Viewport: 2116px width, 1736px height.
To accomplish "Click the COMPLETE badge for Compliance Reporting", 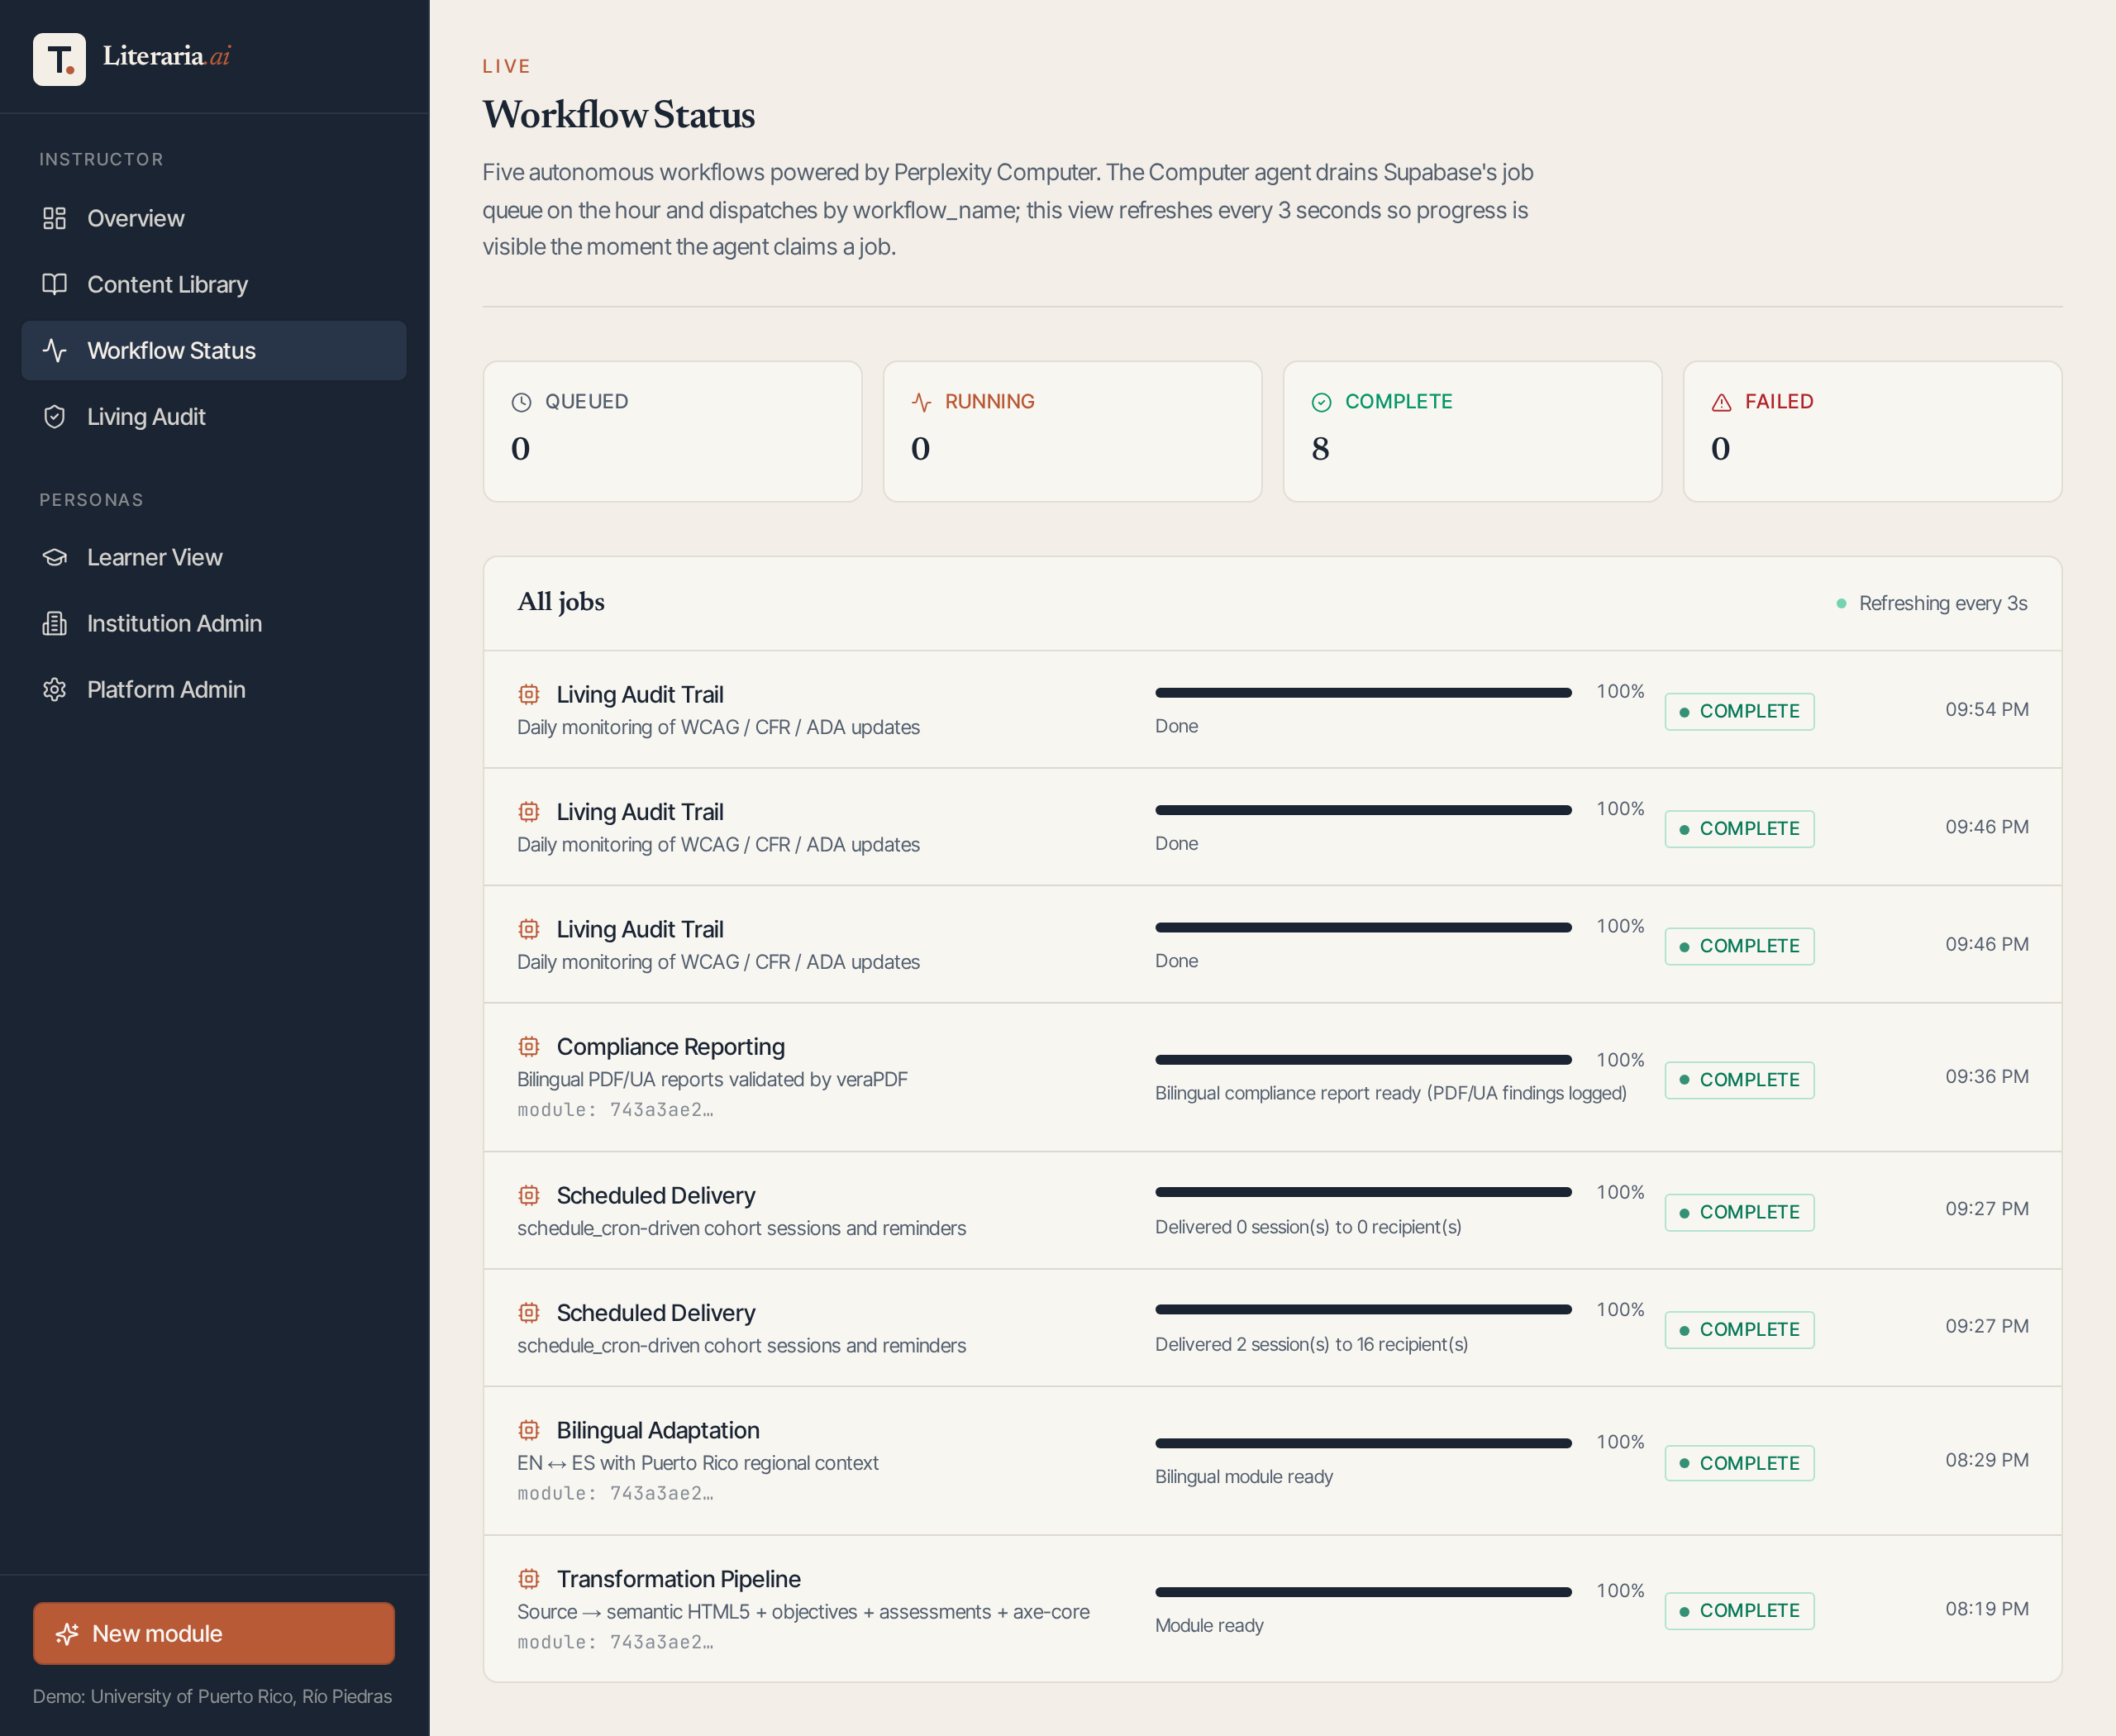I will point(1739,1079).
